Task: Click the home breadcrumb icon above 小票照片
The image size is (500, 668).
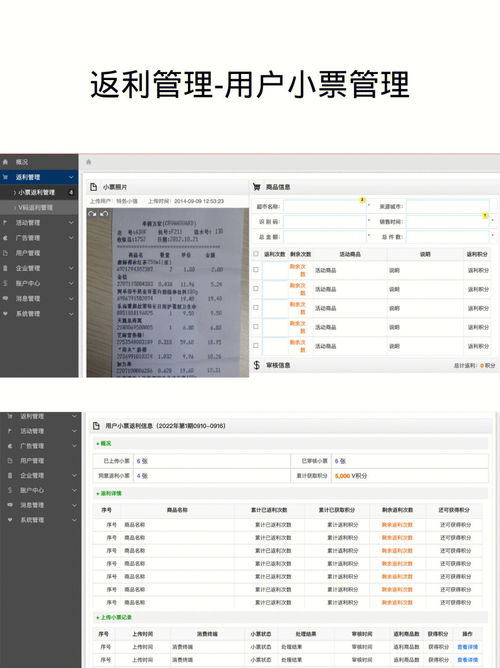Action: click(x=89, y=162)
